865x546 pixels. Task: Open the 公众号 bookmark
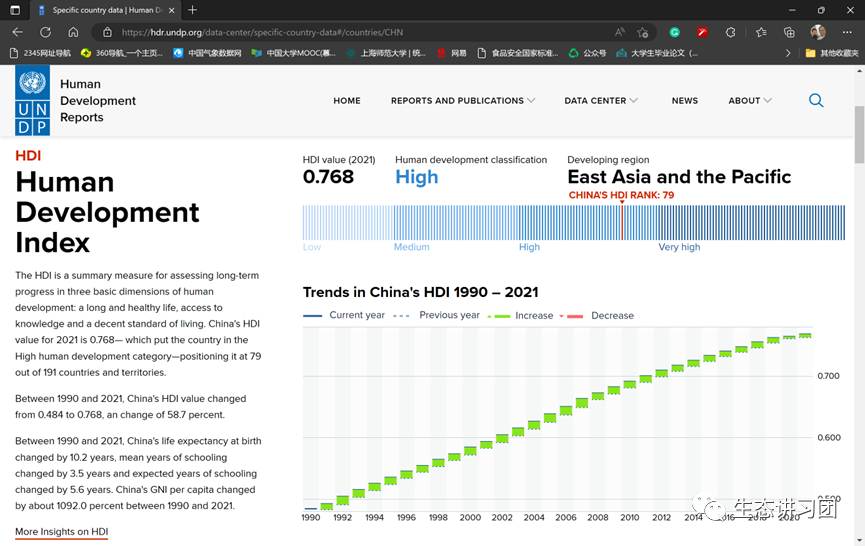pos(588,53)
